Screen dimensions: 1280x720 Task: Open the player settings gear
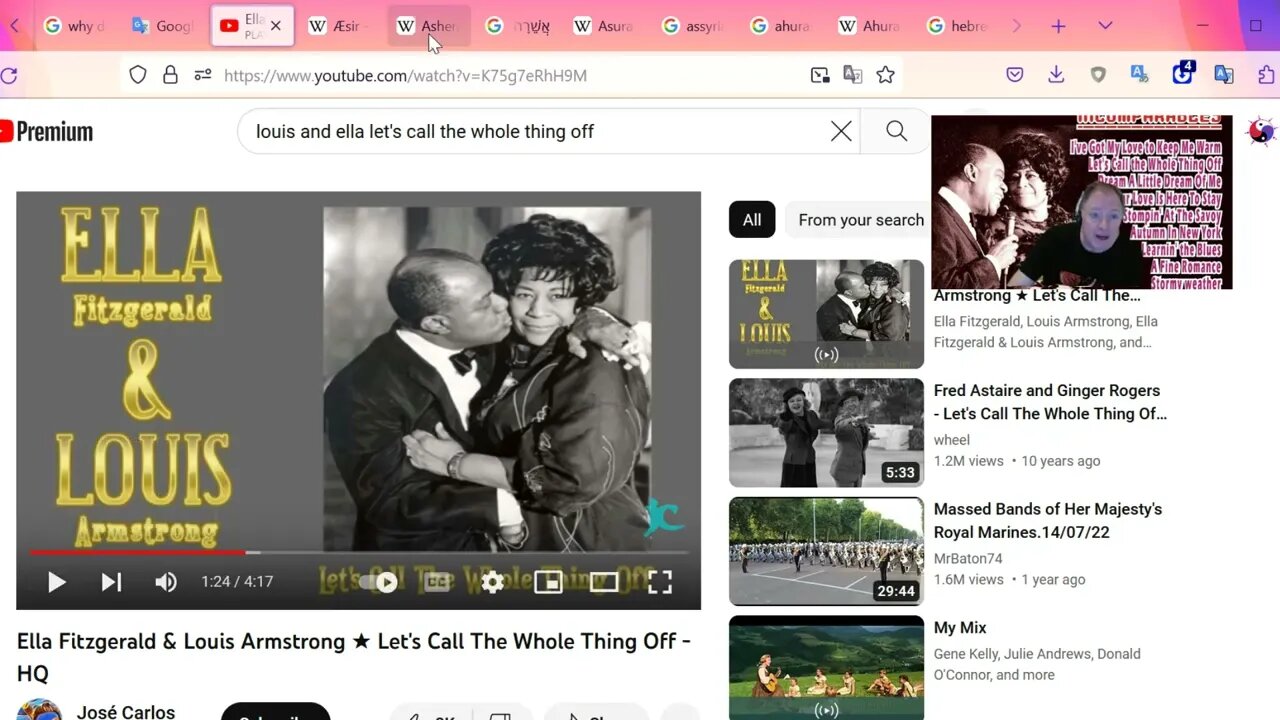492,582
